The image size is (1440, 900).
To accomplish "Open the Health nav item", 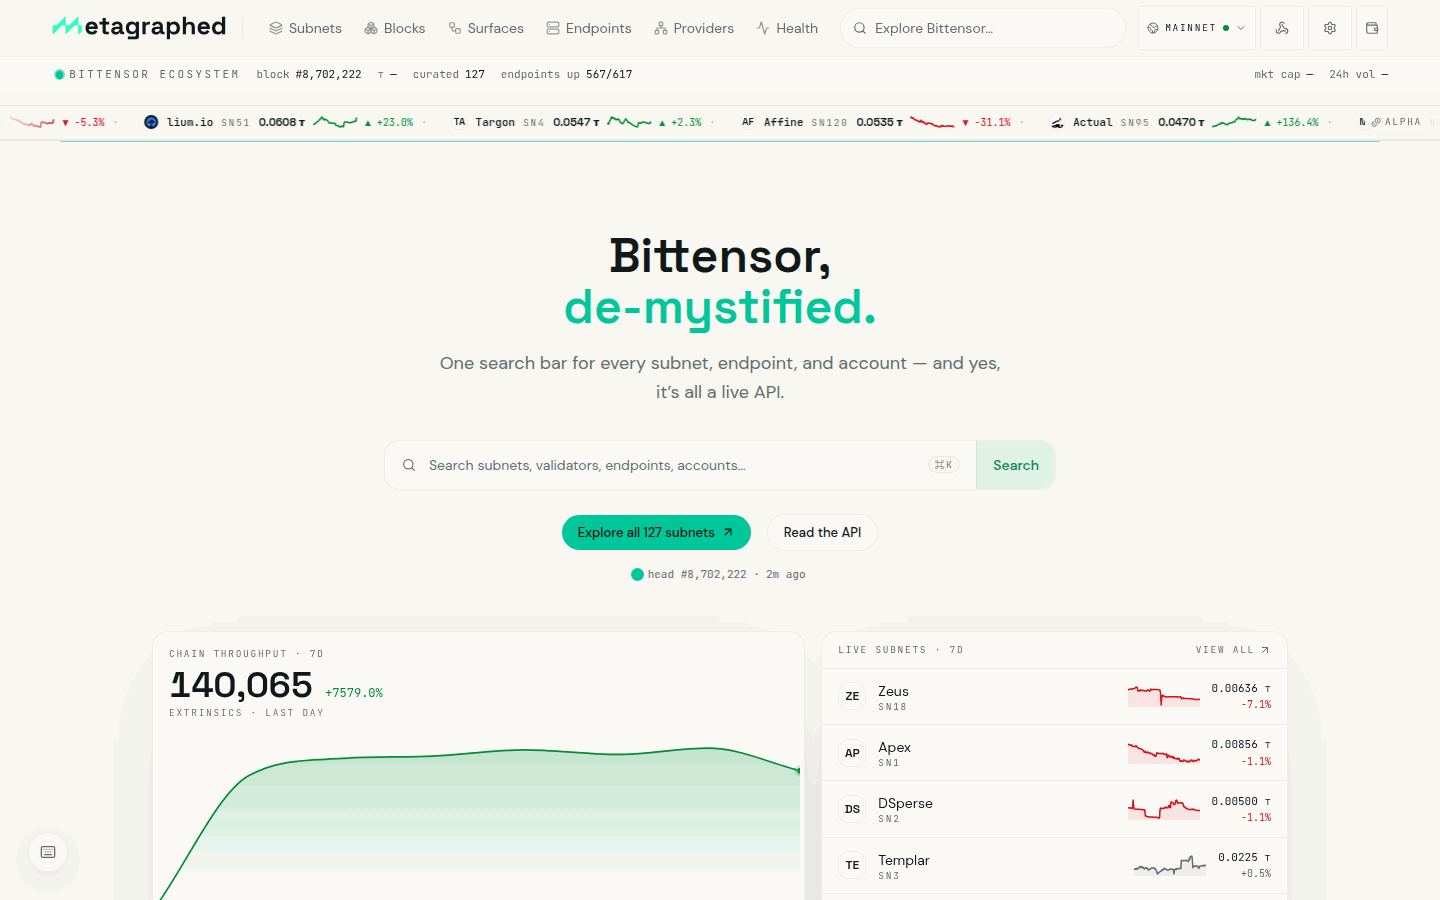I will (x=787, y=28).
